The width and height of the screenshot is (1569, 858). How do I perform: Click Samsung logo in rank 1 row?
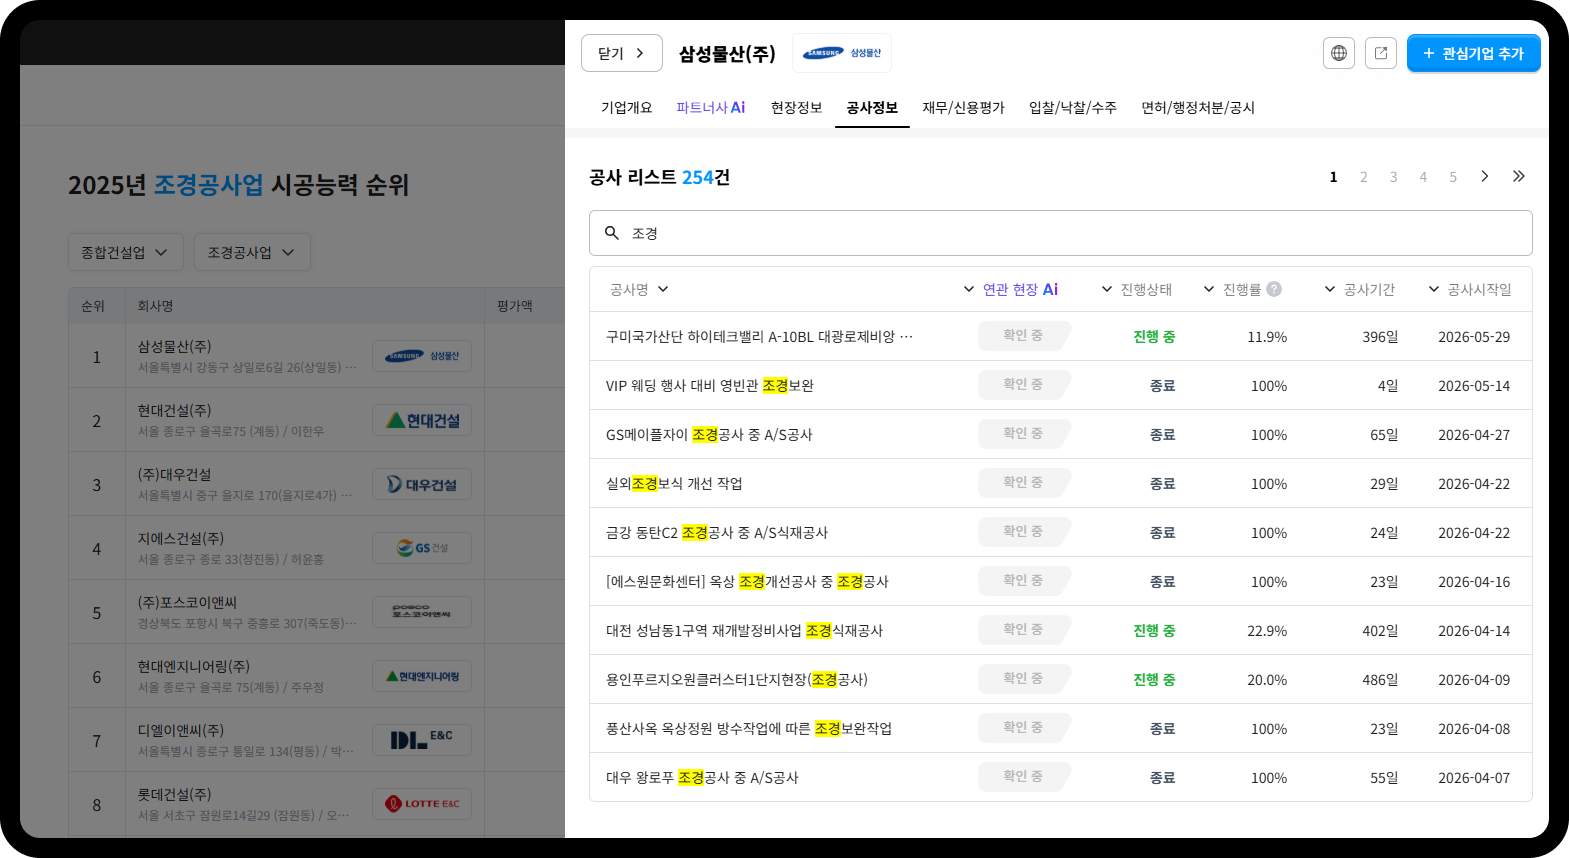coord(422,356)
